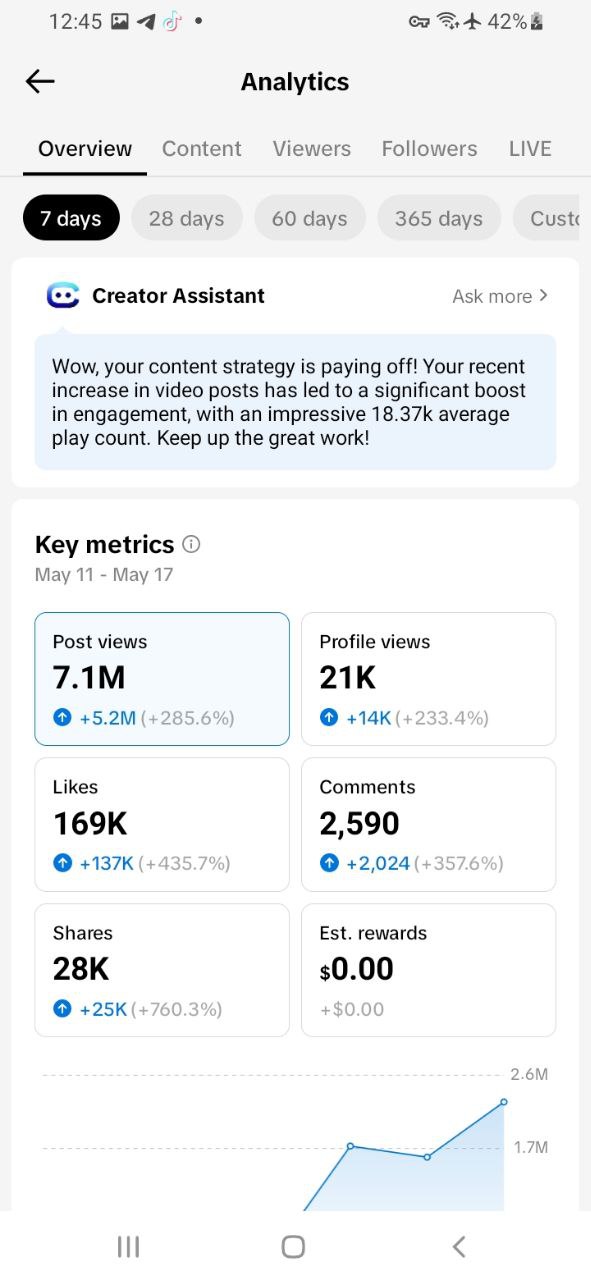Open the Custom date range option
The height and width of the screenshot is (1280, 591).
[551, 218]
